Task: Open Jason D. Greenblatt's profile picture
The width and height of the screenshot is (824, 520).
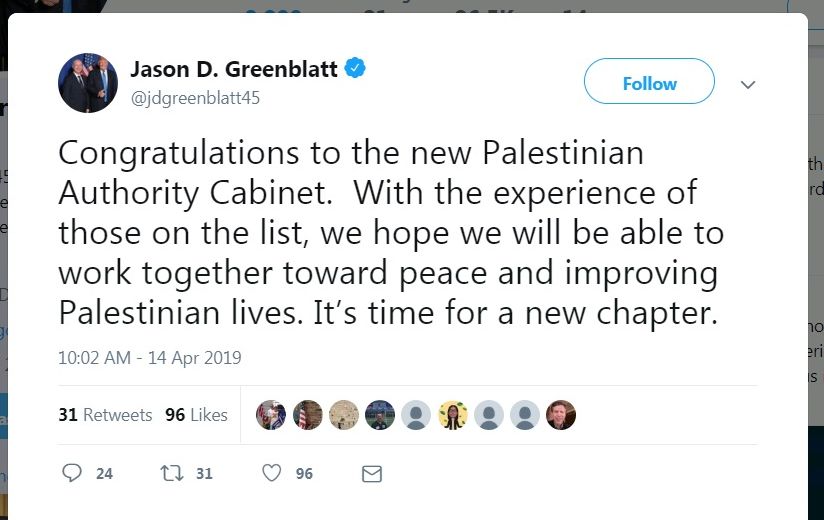Action: click(88, 83)
